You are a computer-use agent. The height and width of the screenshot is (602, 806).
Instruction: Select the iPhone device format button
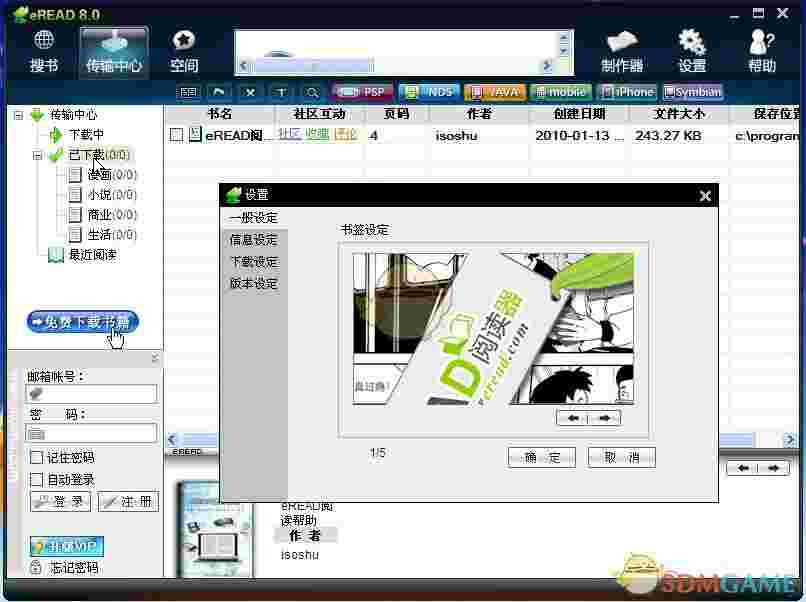click(x=627, y=92)
